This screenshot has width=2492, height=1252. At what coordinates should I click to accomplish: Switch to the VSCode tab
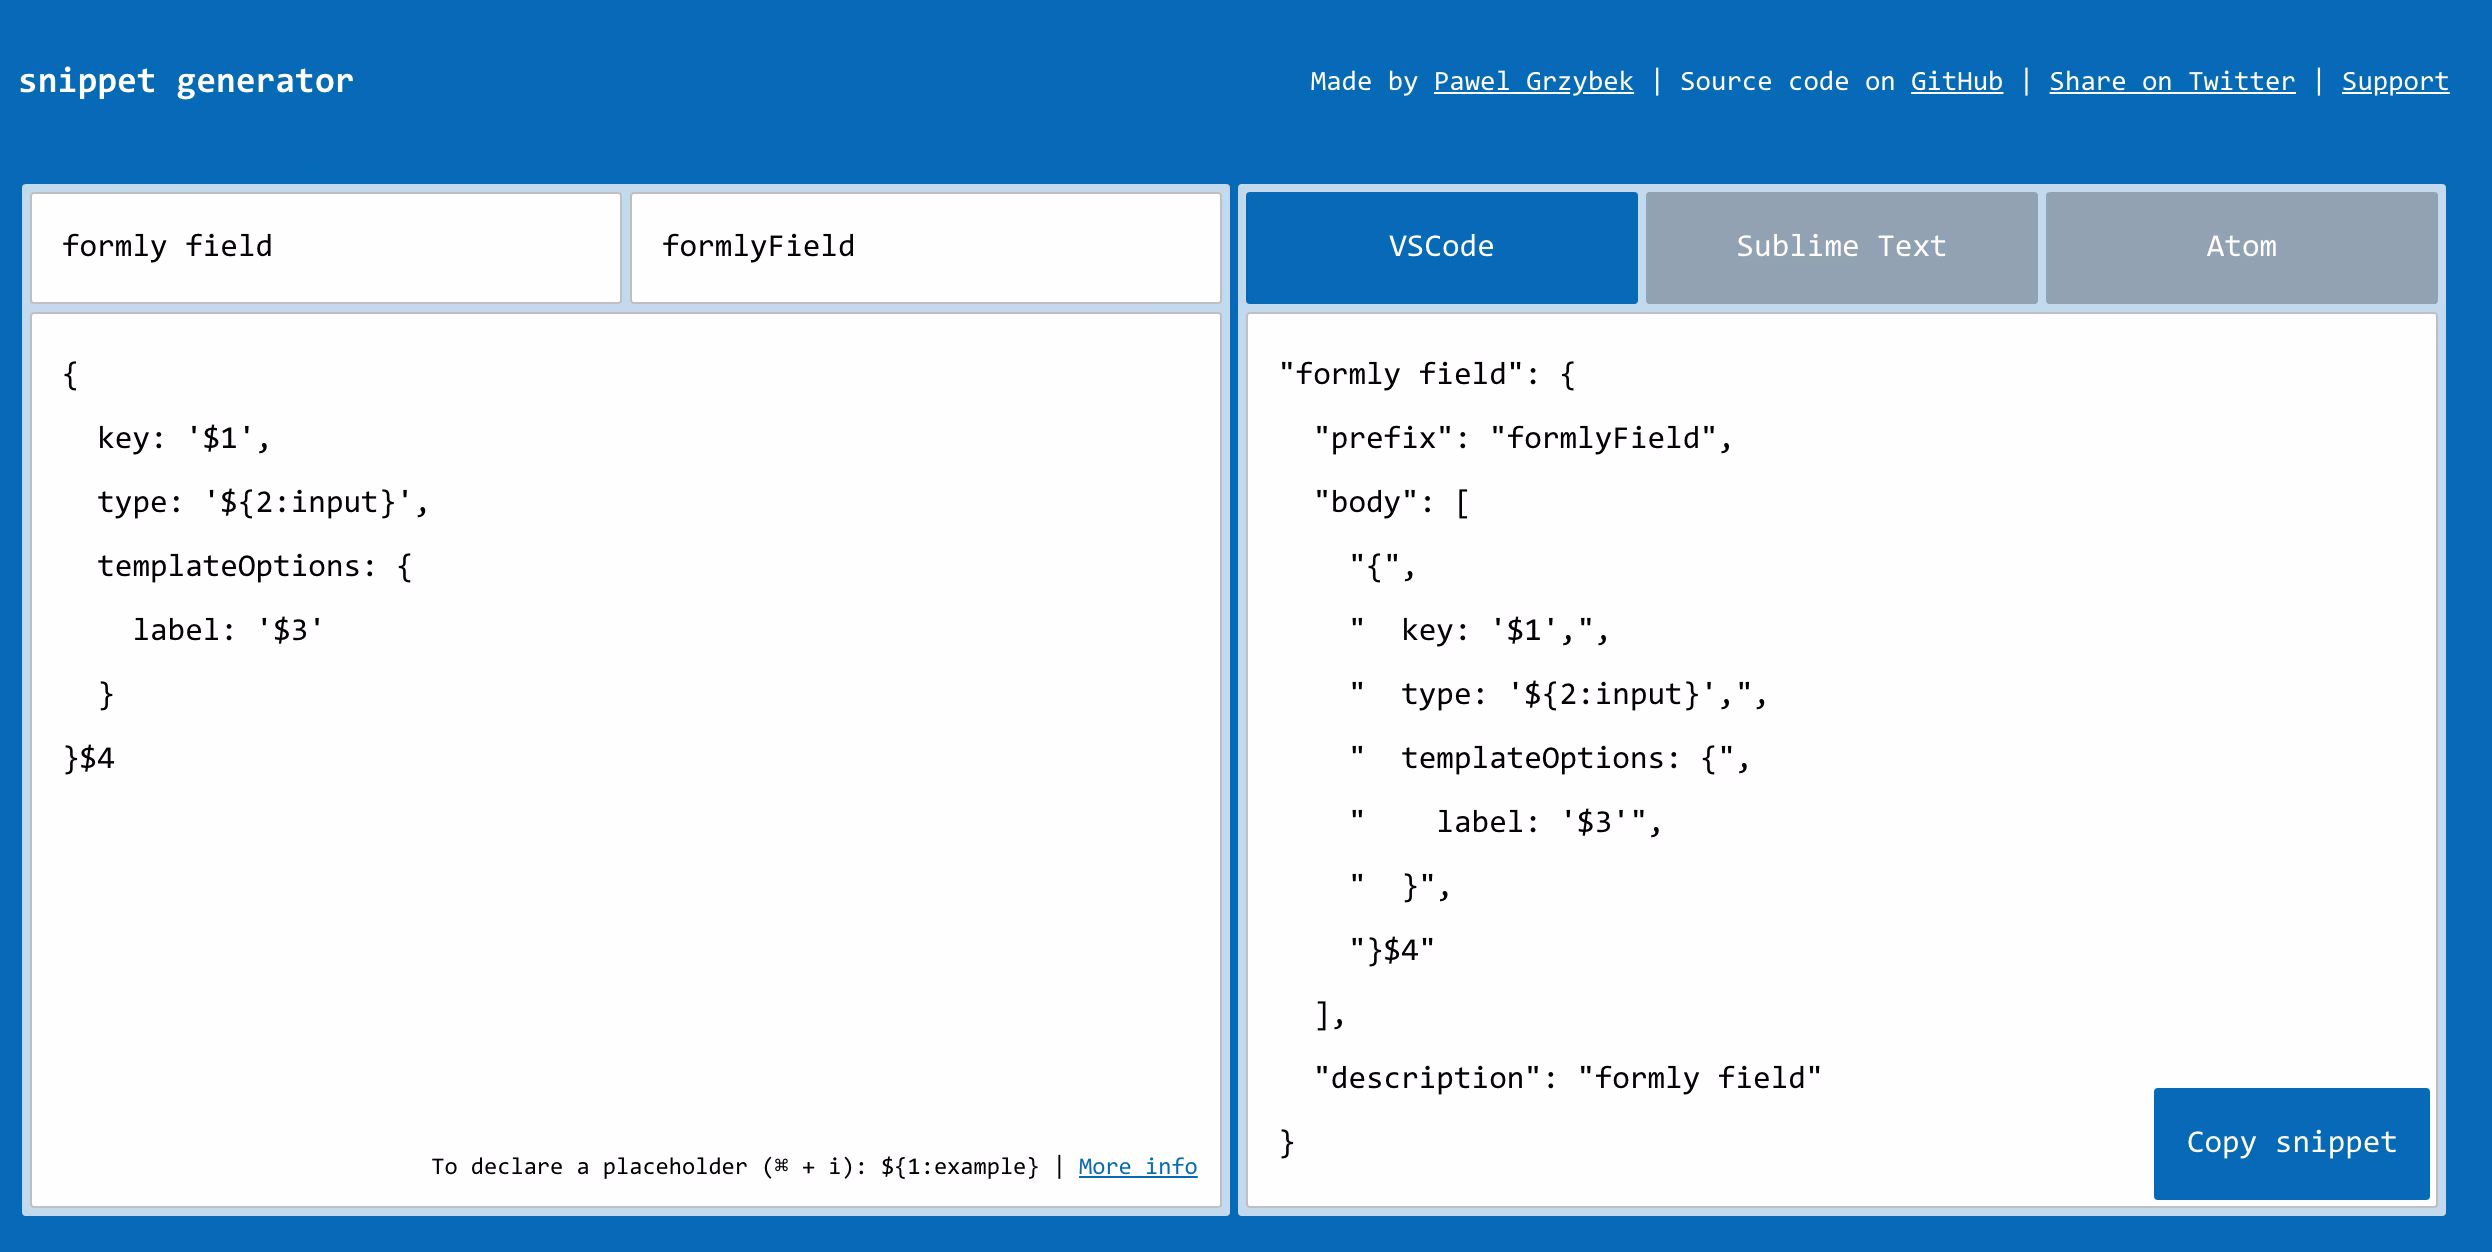(x=1441, y=247)
